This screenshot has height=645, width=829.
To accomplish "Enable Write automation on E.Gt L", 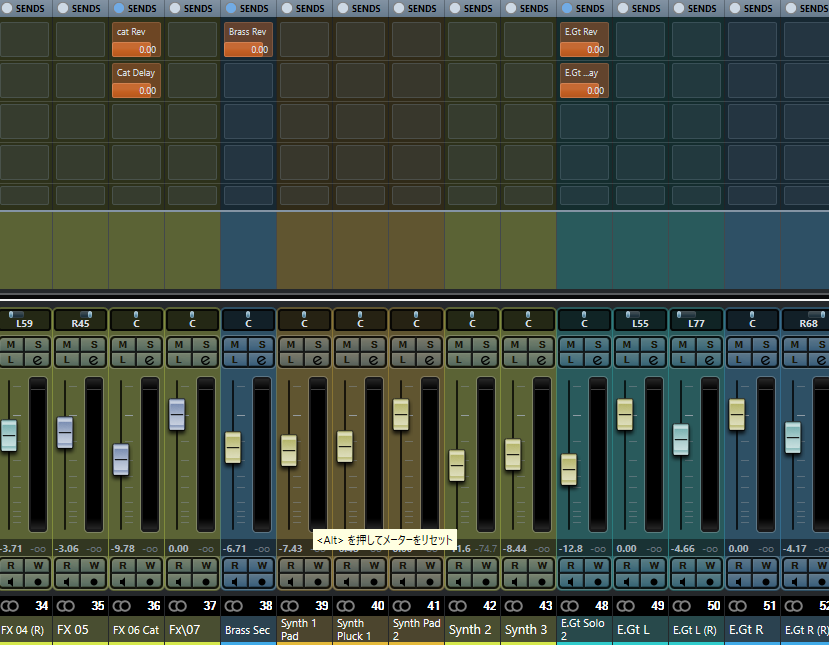I will (654, 566).
